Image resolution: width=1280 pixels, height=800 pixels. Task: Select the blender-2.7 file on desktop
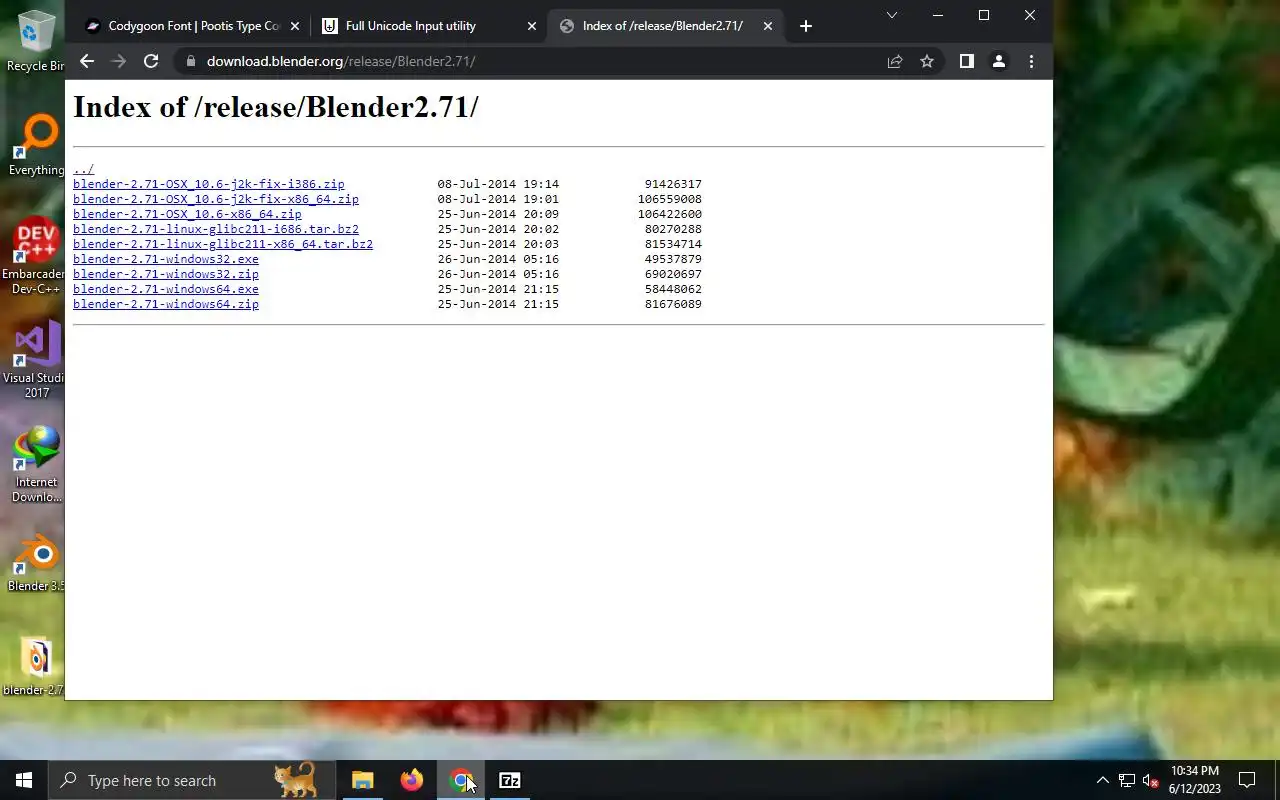36,667
